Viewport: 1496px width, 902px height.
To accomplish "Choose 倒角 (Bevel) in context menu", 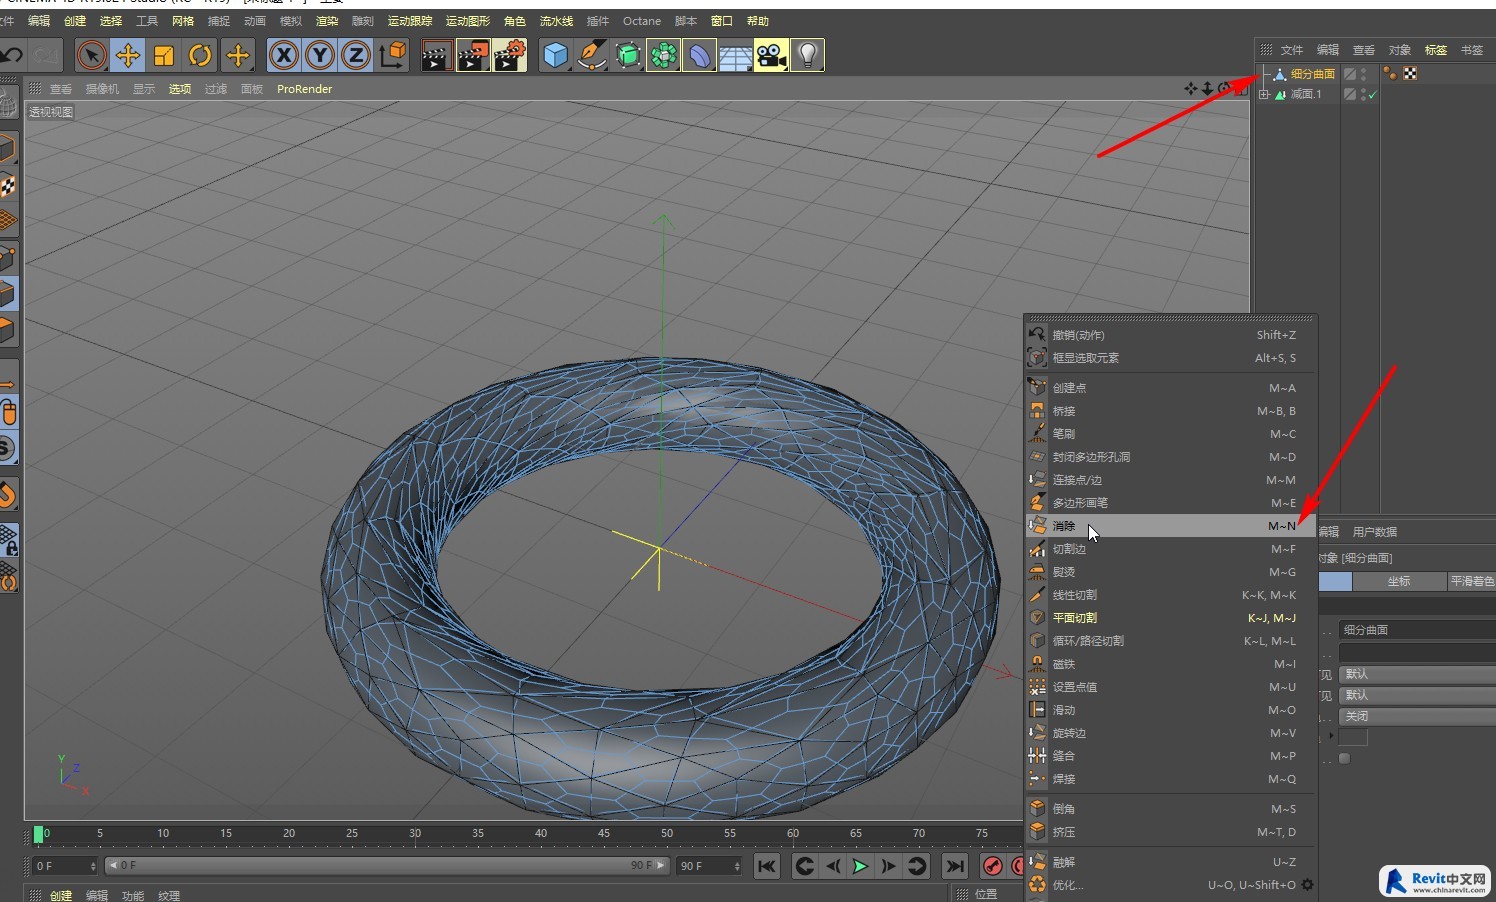I will coord(1170,809).
